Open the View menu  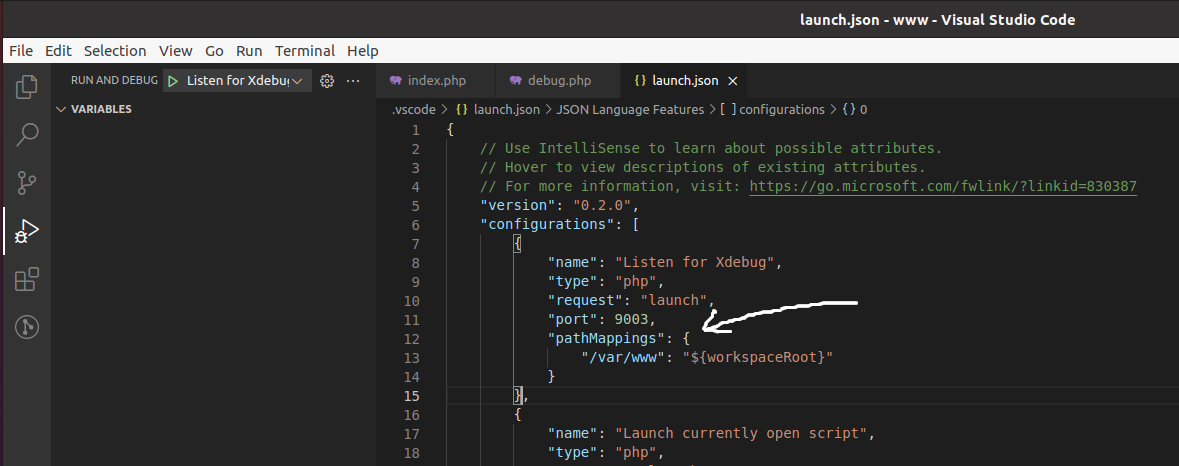pos(175,50)
